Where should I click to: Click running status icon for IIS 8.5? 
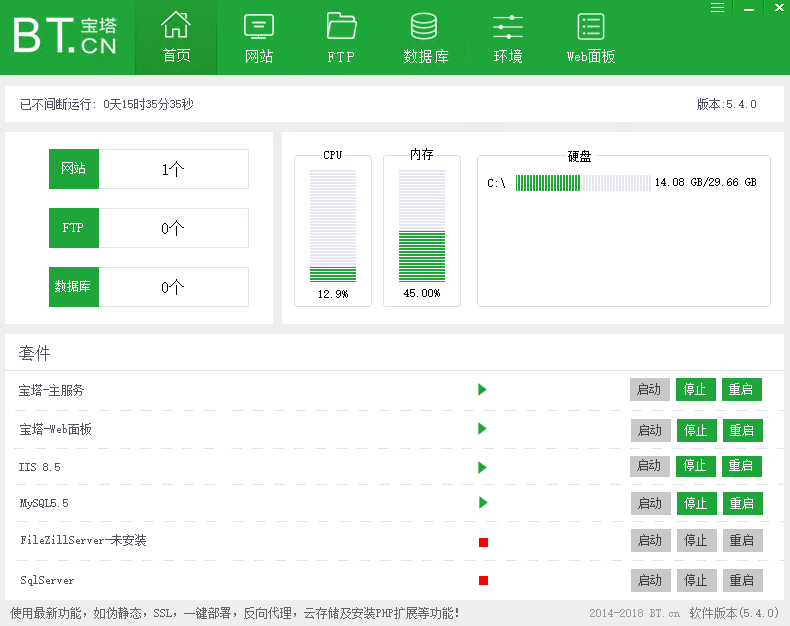pos(482,468)
